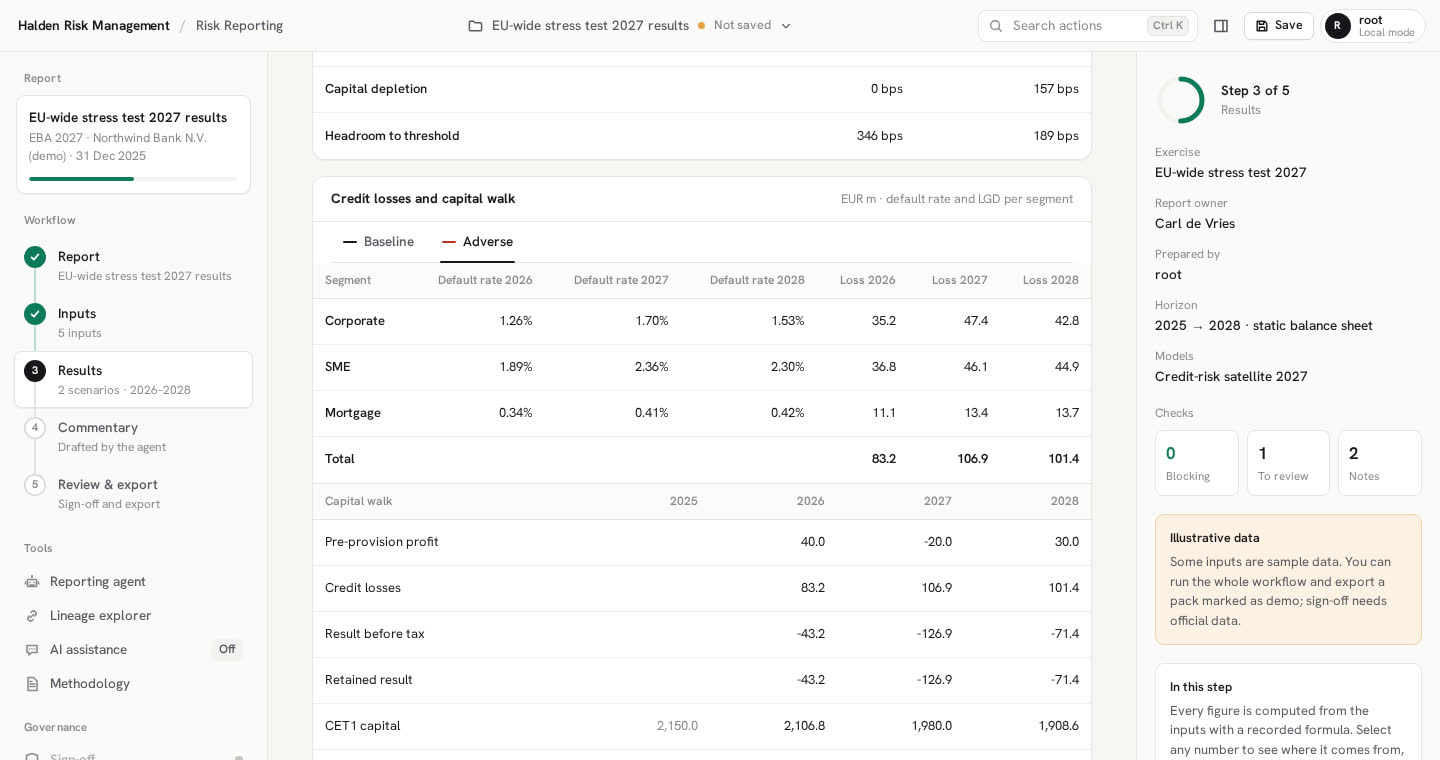Open the Results workflow step
Image resolution: width=1440 pixels, height=760 pixels.
(133, 380)
